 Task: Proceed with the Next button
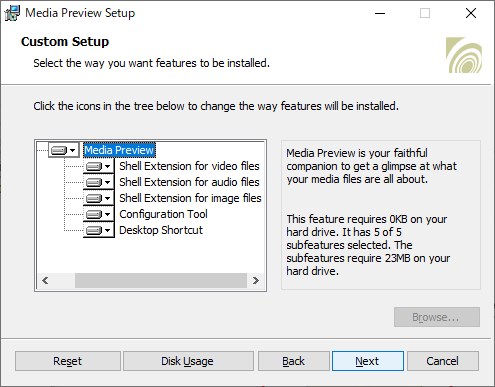click(368, 361)
